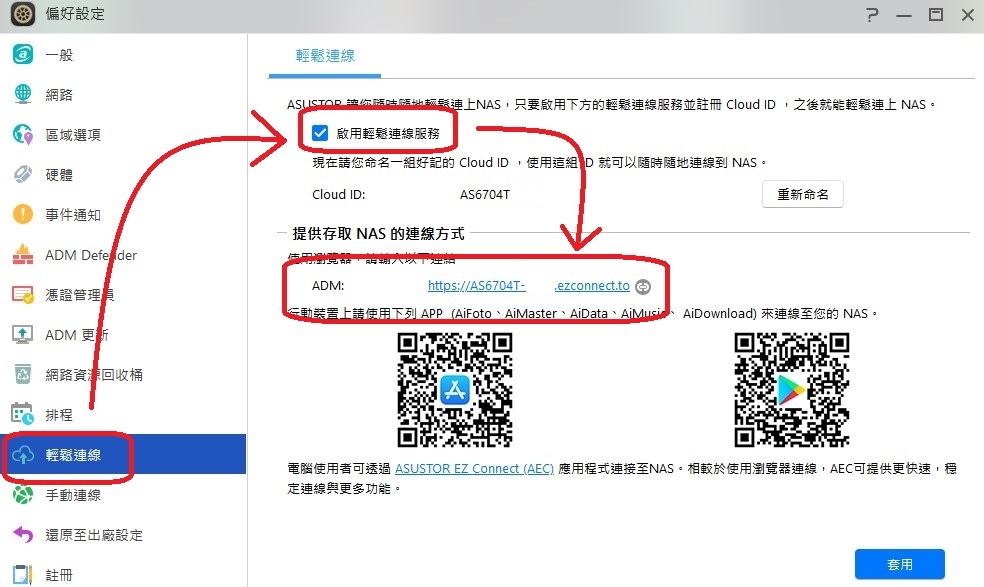This screenshot has height=587, width=984.
Task: Open 區域選項 globe-pin icon
Action: tap(23, 134)
